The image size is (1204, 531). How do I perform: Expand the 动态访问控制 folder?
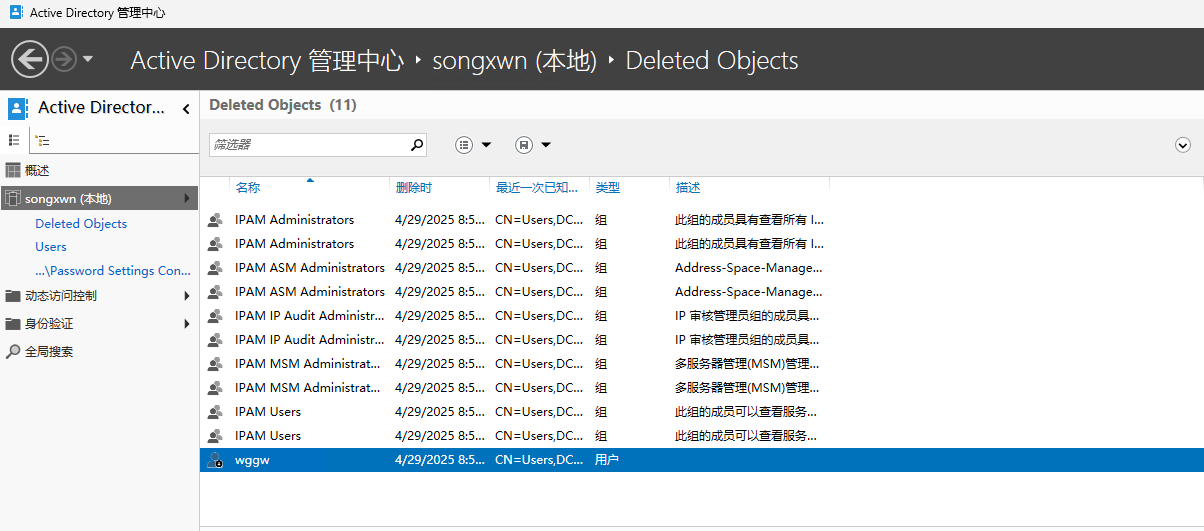[x=187, y=296]
